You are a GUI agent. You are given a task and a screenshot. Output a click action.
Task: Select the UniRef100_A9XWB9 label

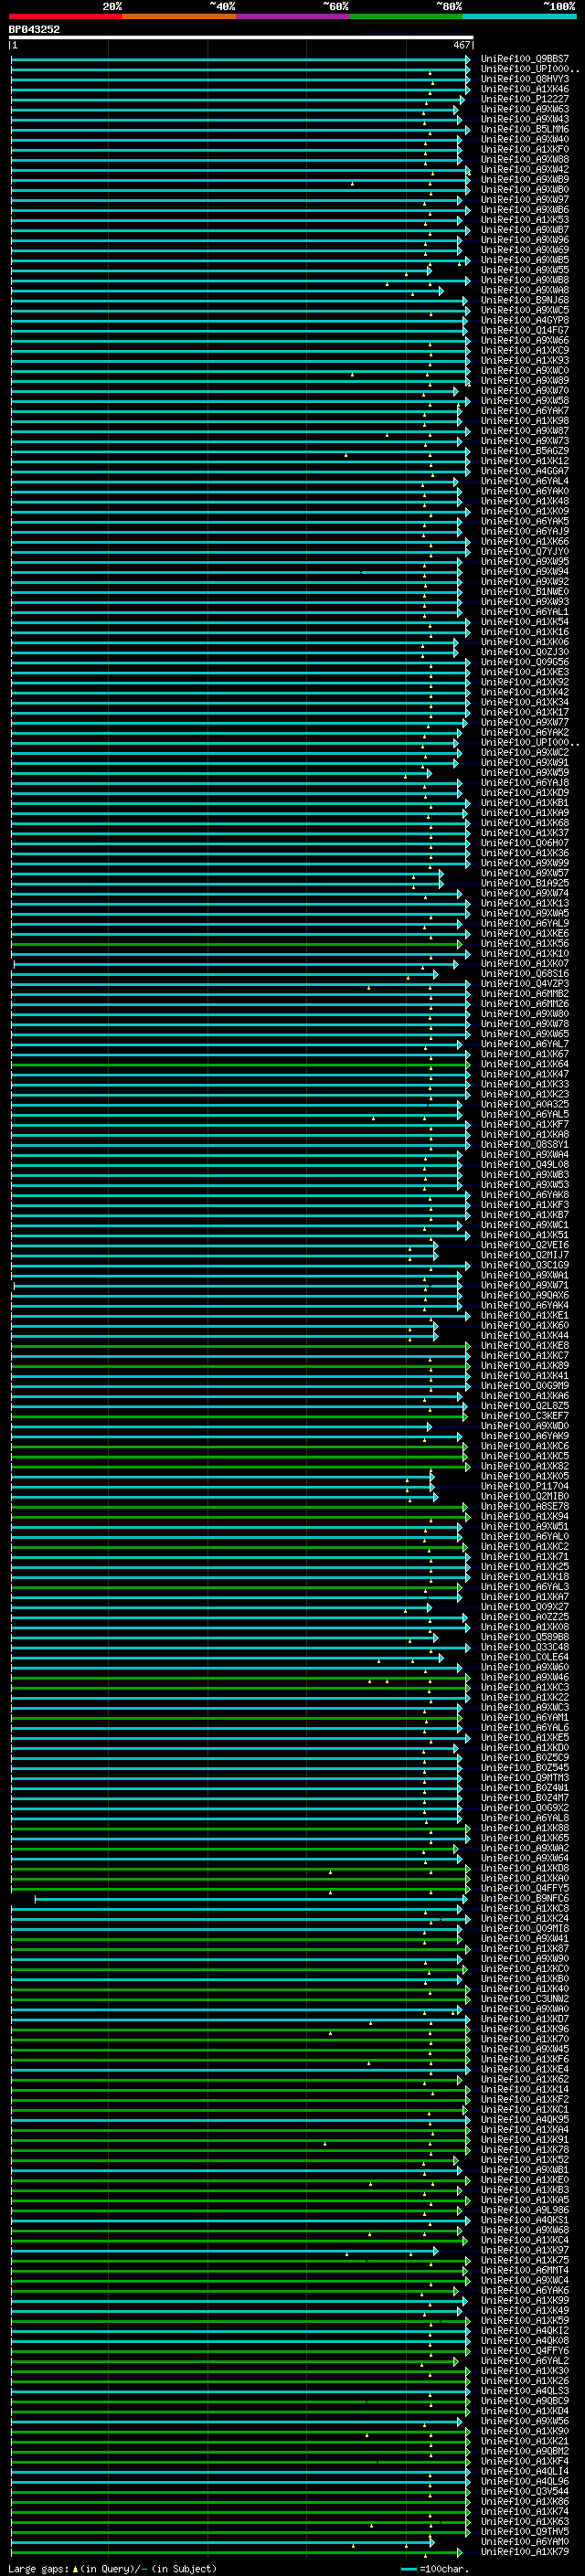(525, 179)
